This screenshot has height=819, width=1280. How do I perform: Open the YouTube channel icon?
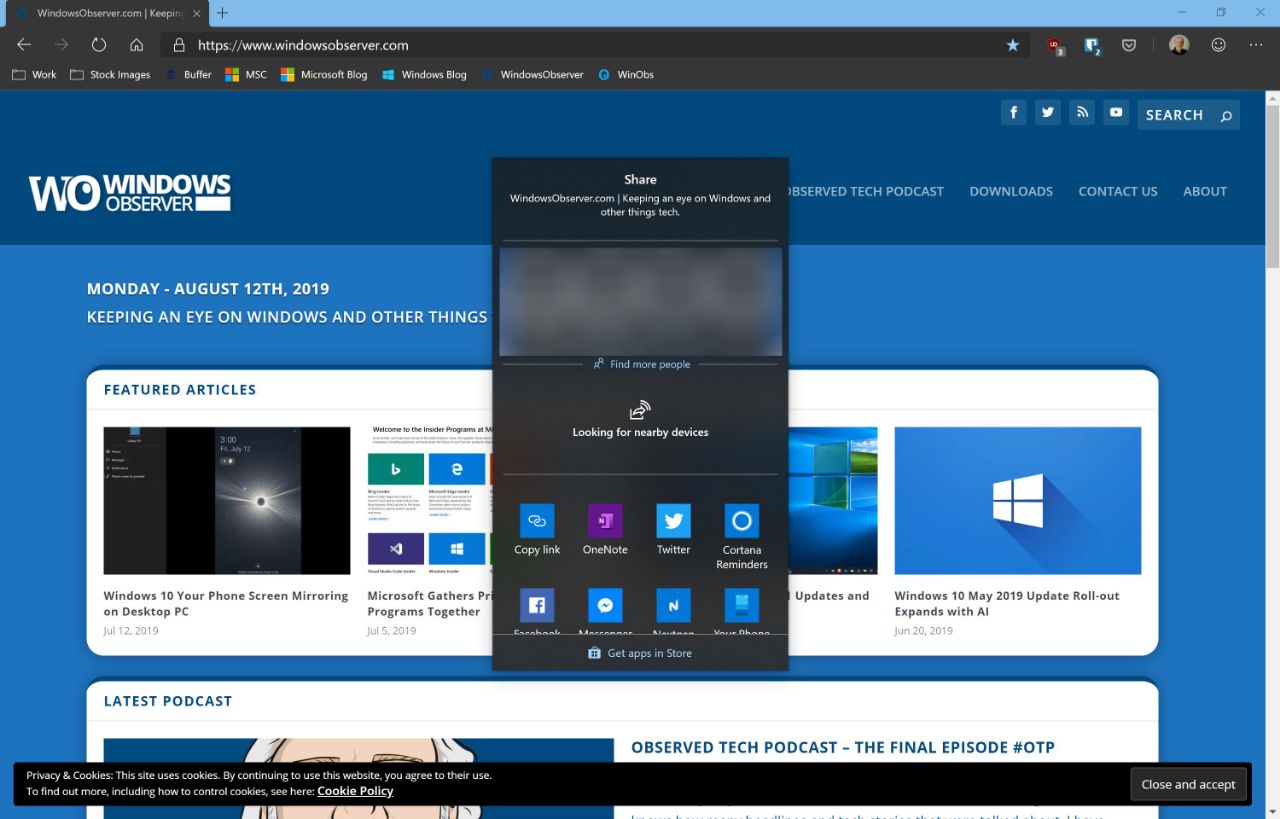point(1116,112)
